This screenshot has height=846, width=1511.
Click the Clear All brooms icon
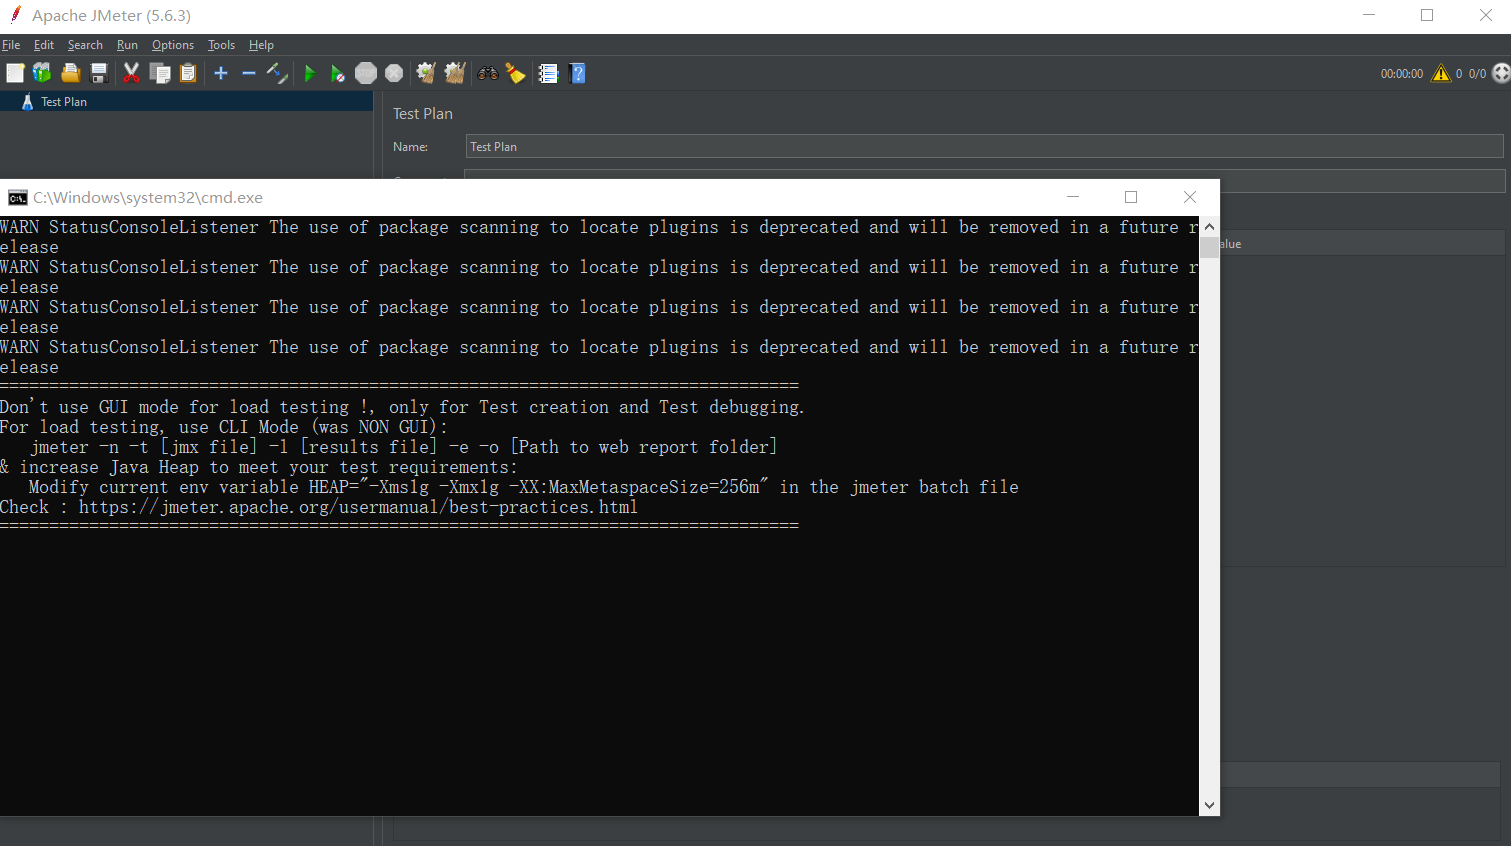click(x=455, y=73)
